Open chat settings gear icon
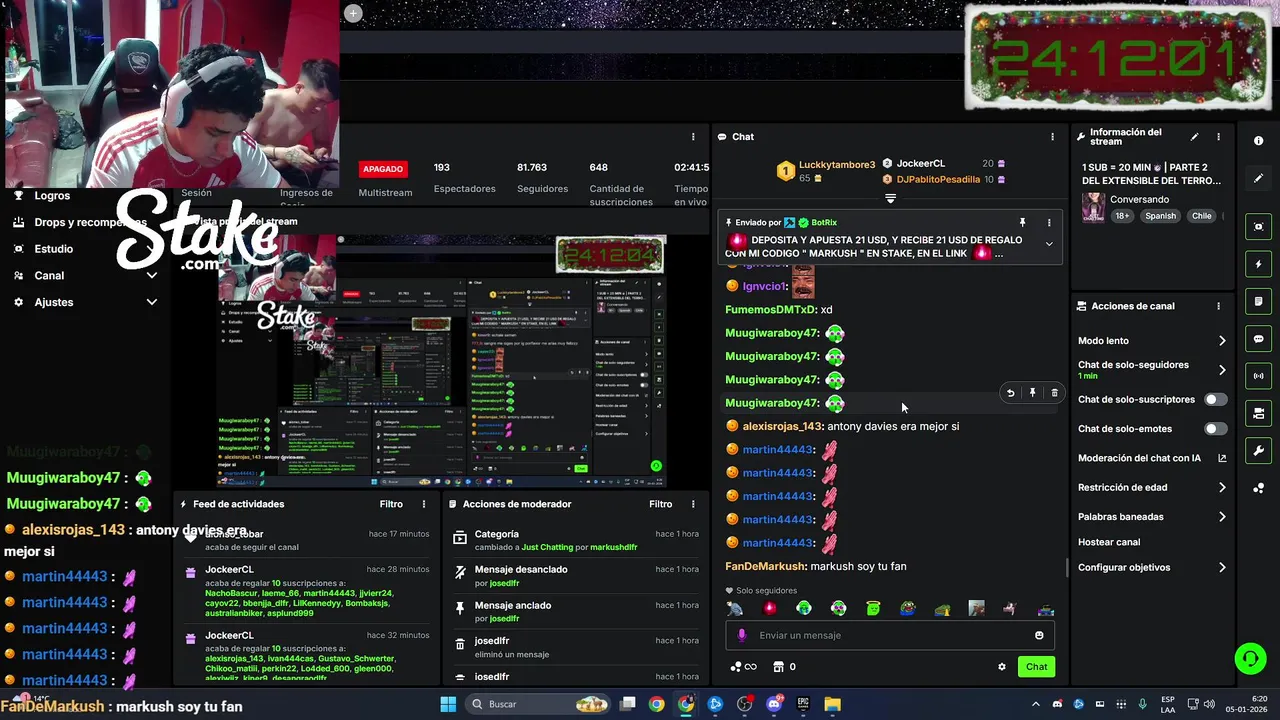Viewport: 1280px width, 720px height. coord(1001,667)
